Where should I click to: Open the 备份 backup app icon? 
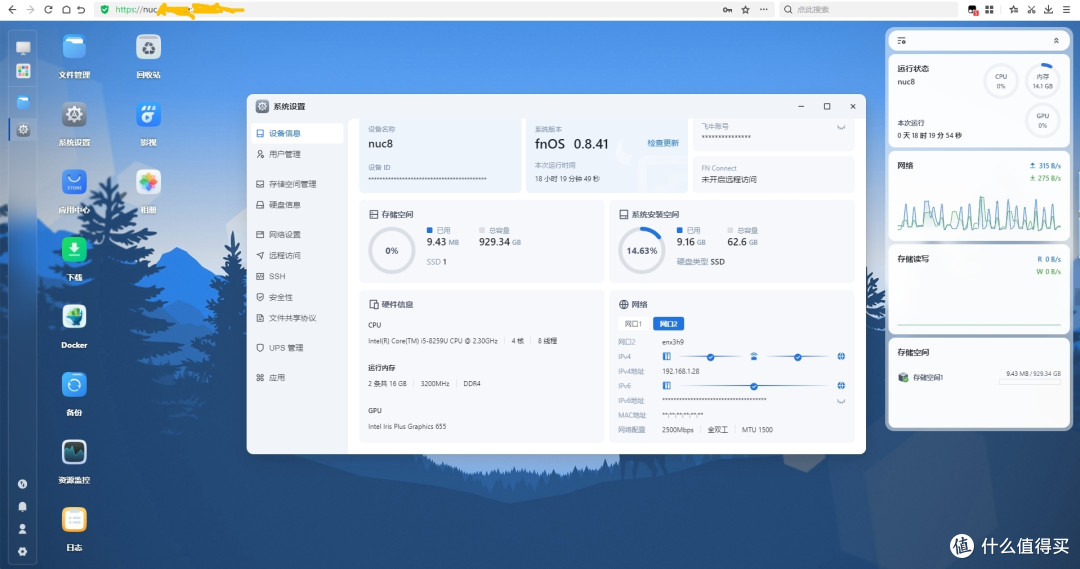pyautogui.click(x=74, y=385)
